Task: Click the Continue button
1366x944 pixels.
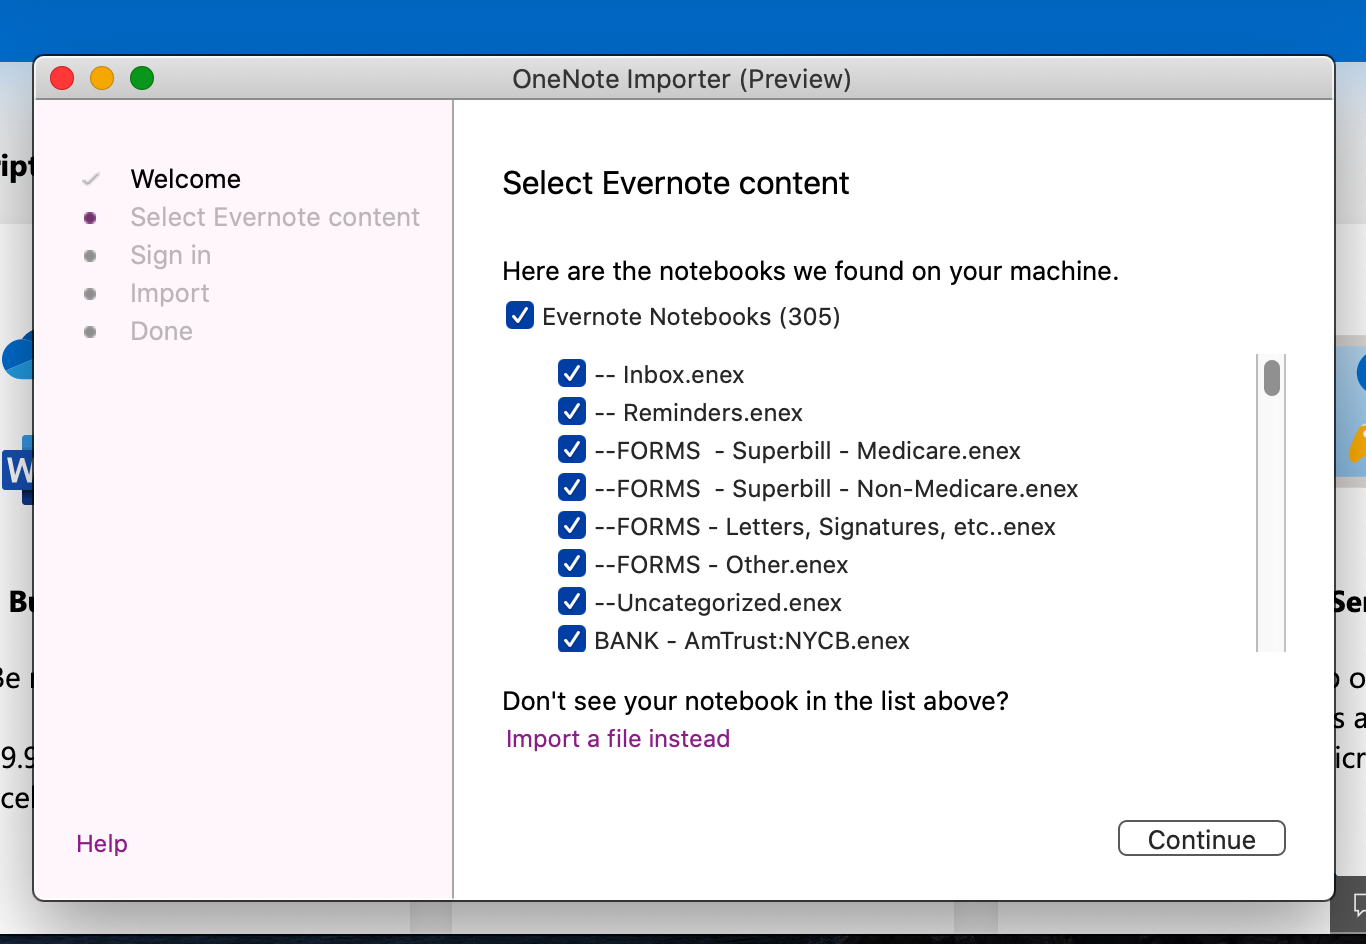Action: pos(1201,839)
